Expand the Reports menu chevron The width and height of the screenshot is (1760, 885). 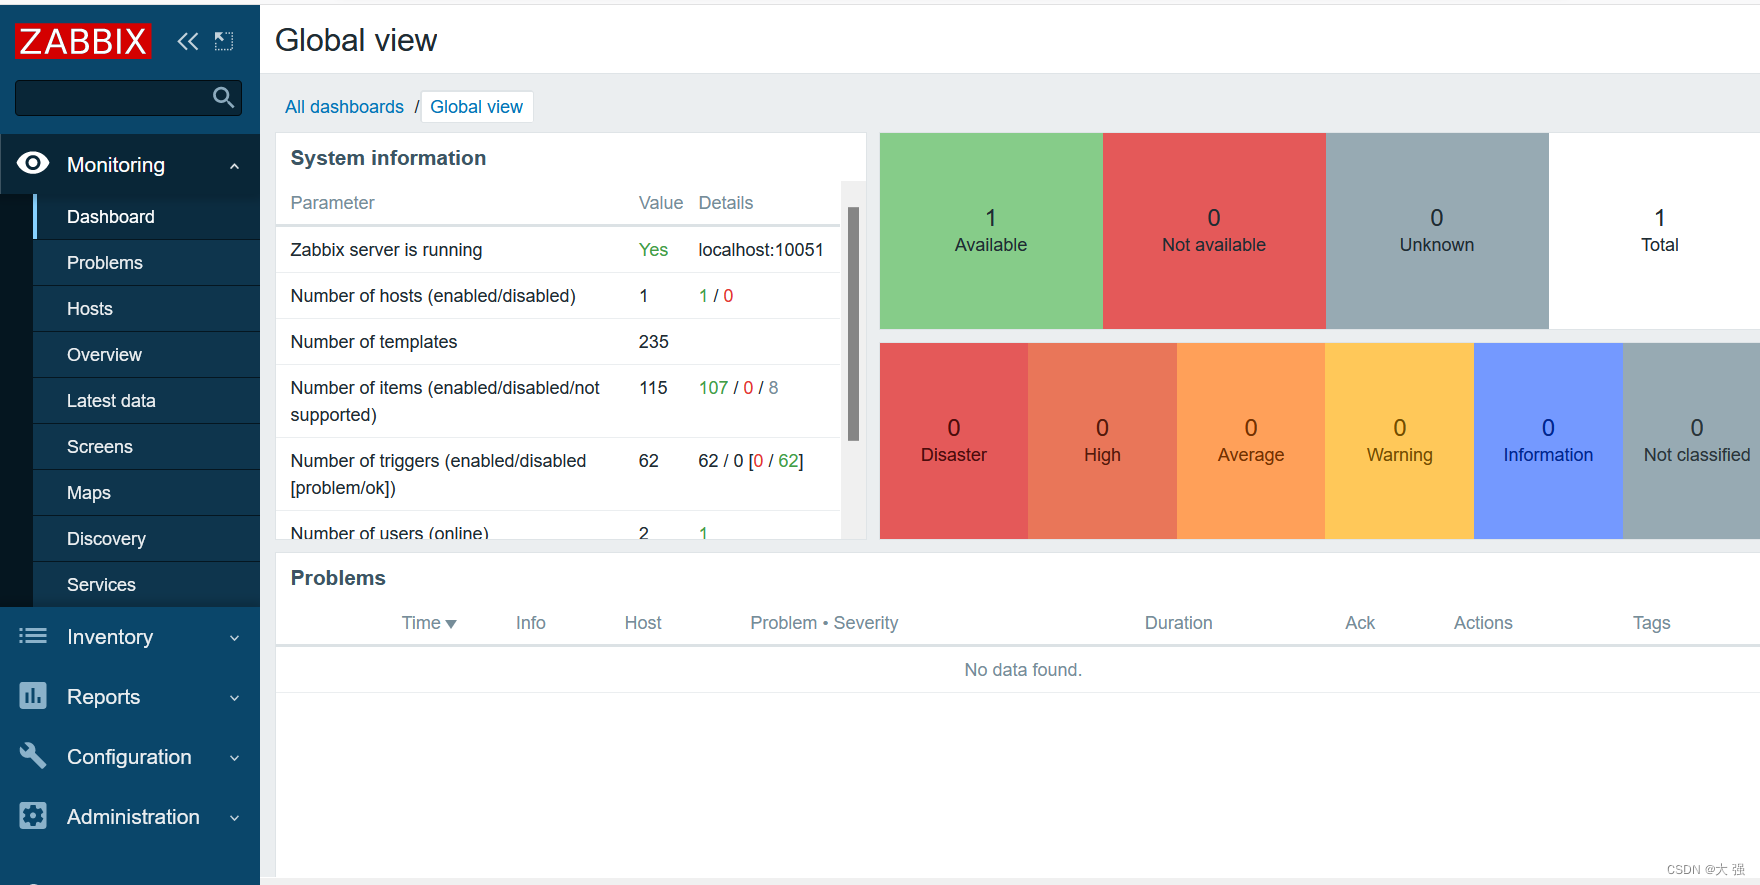tap(234, 698)
